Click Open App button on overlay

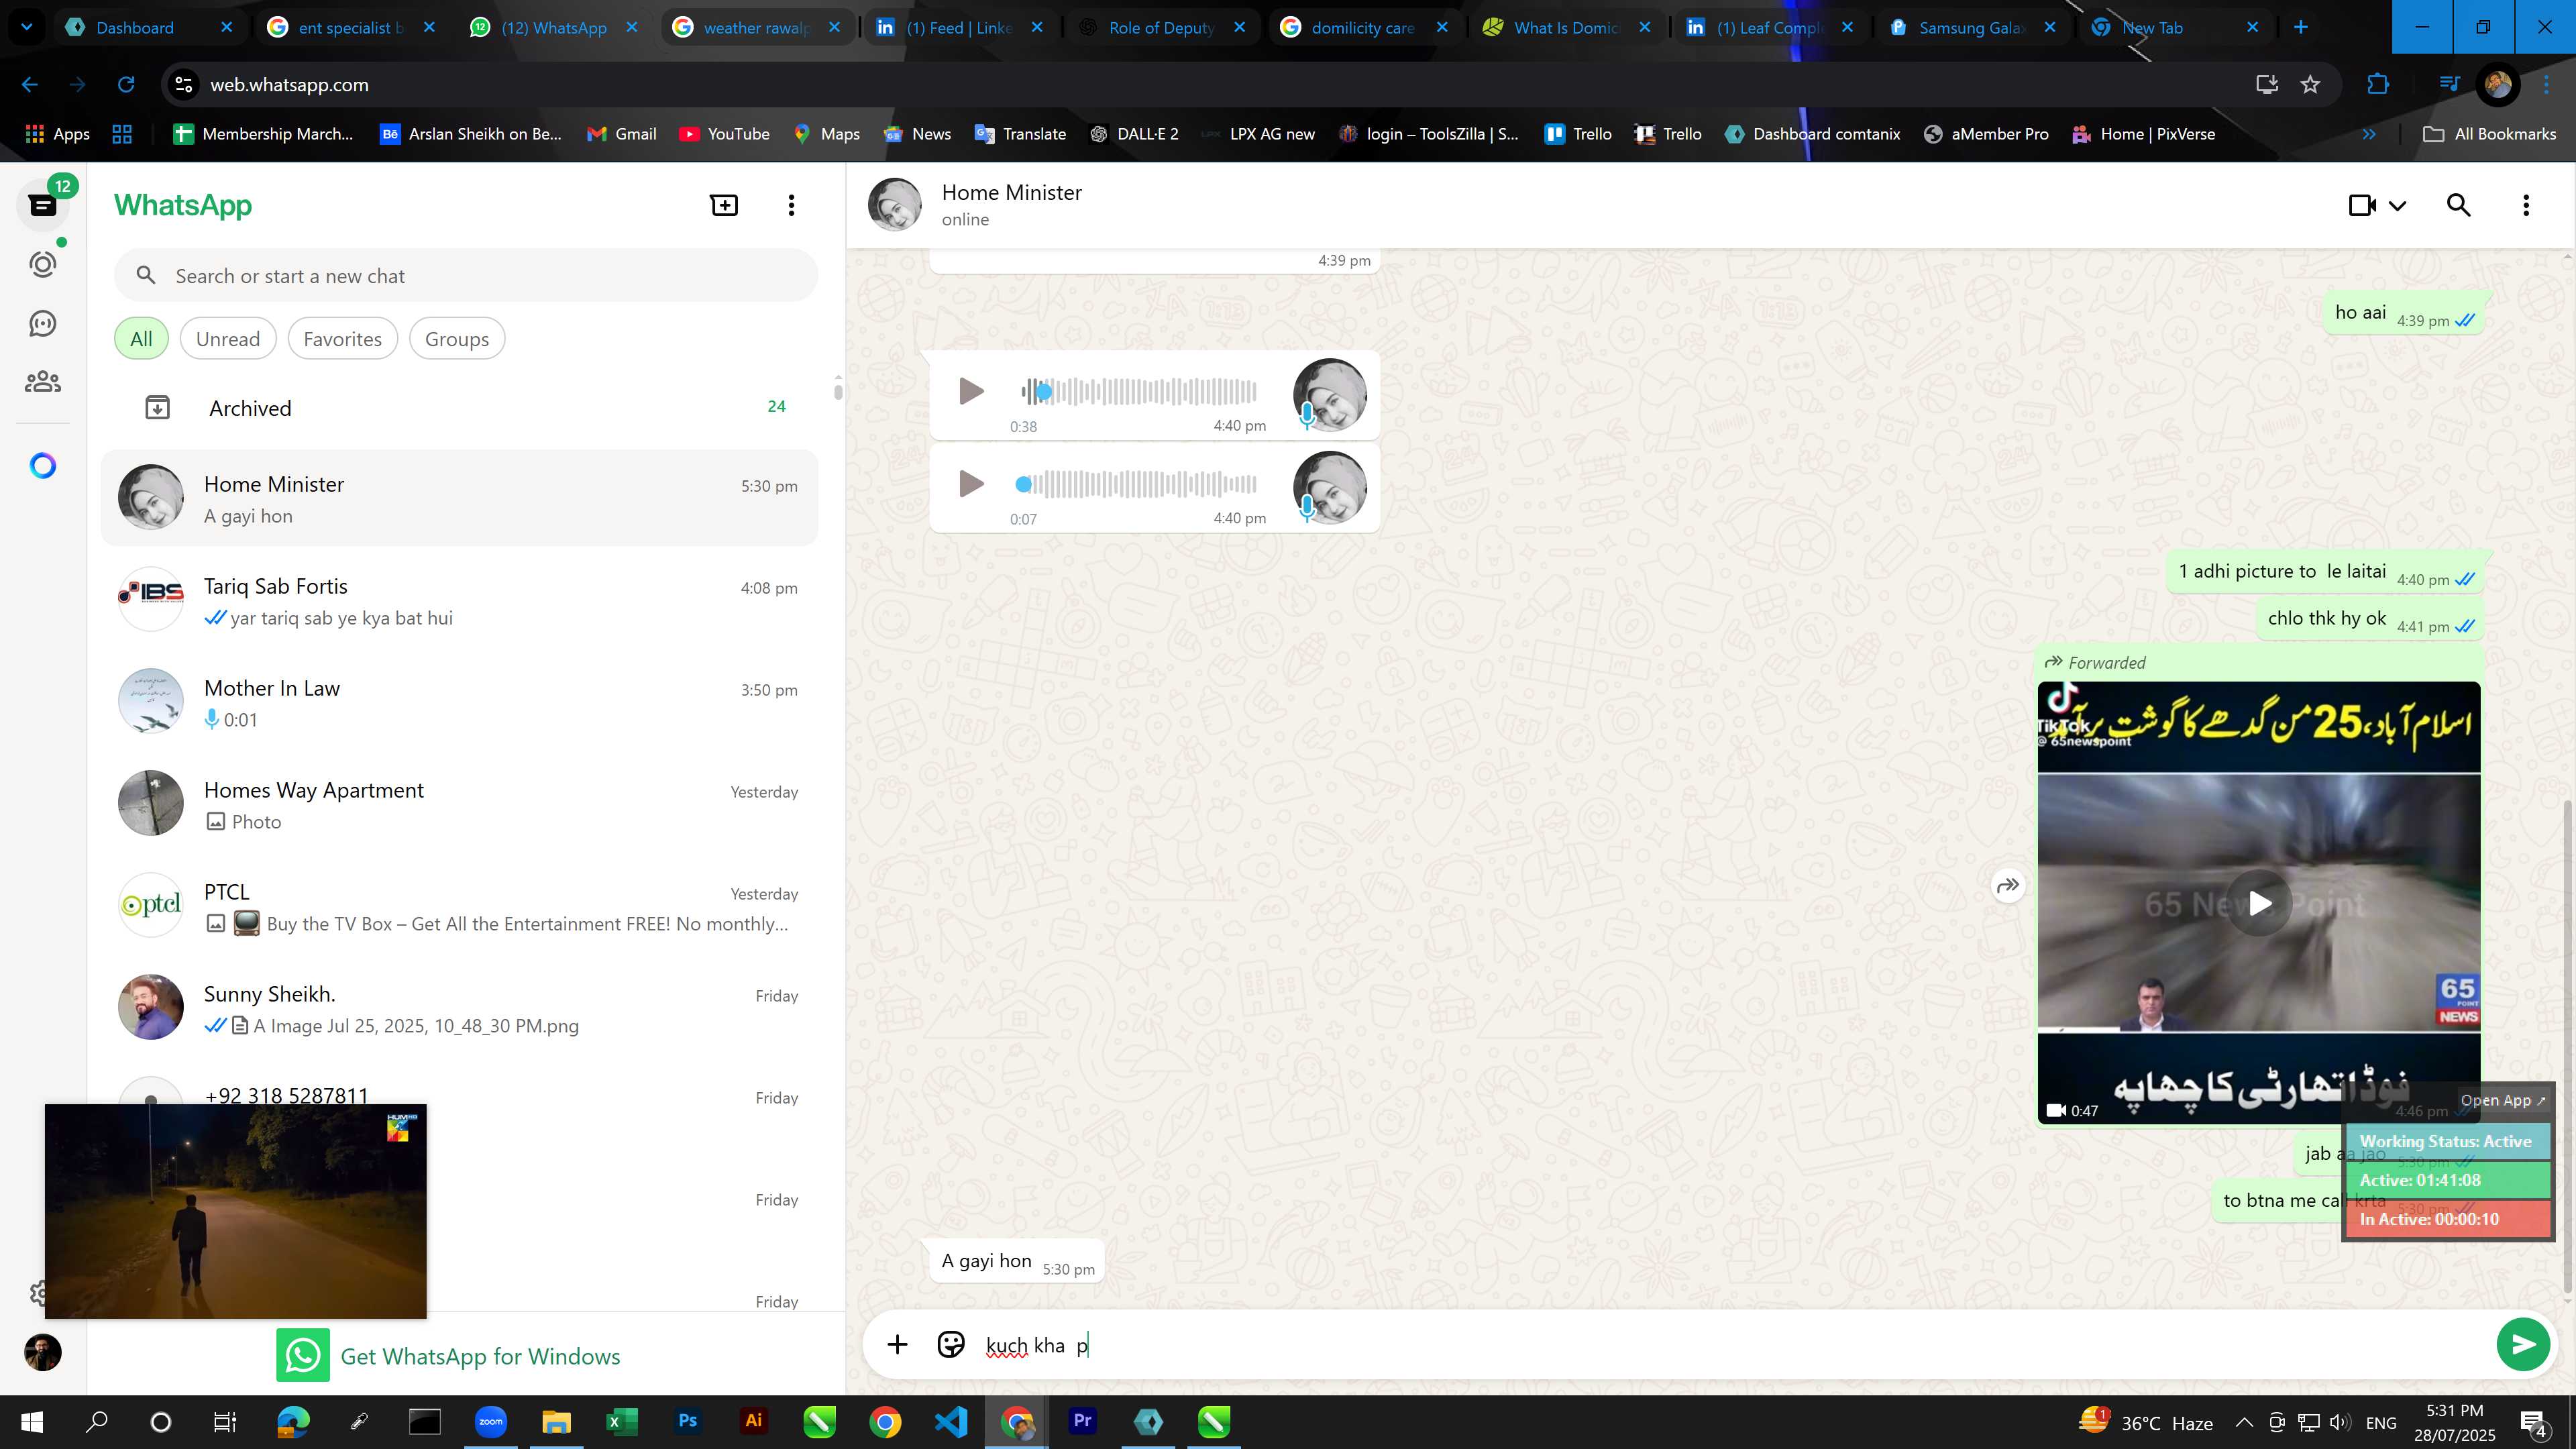(x=2503, y=1100)
